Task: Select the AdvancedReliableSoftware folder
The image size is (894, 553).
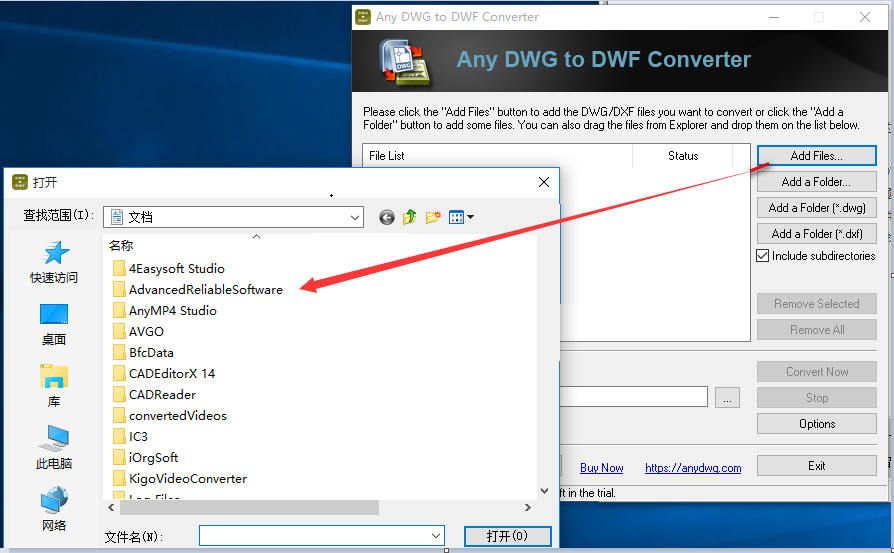Action: [x=198, y=290]
